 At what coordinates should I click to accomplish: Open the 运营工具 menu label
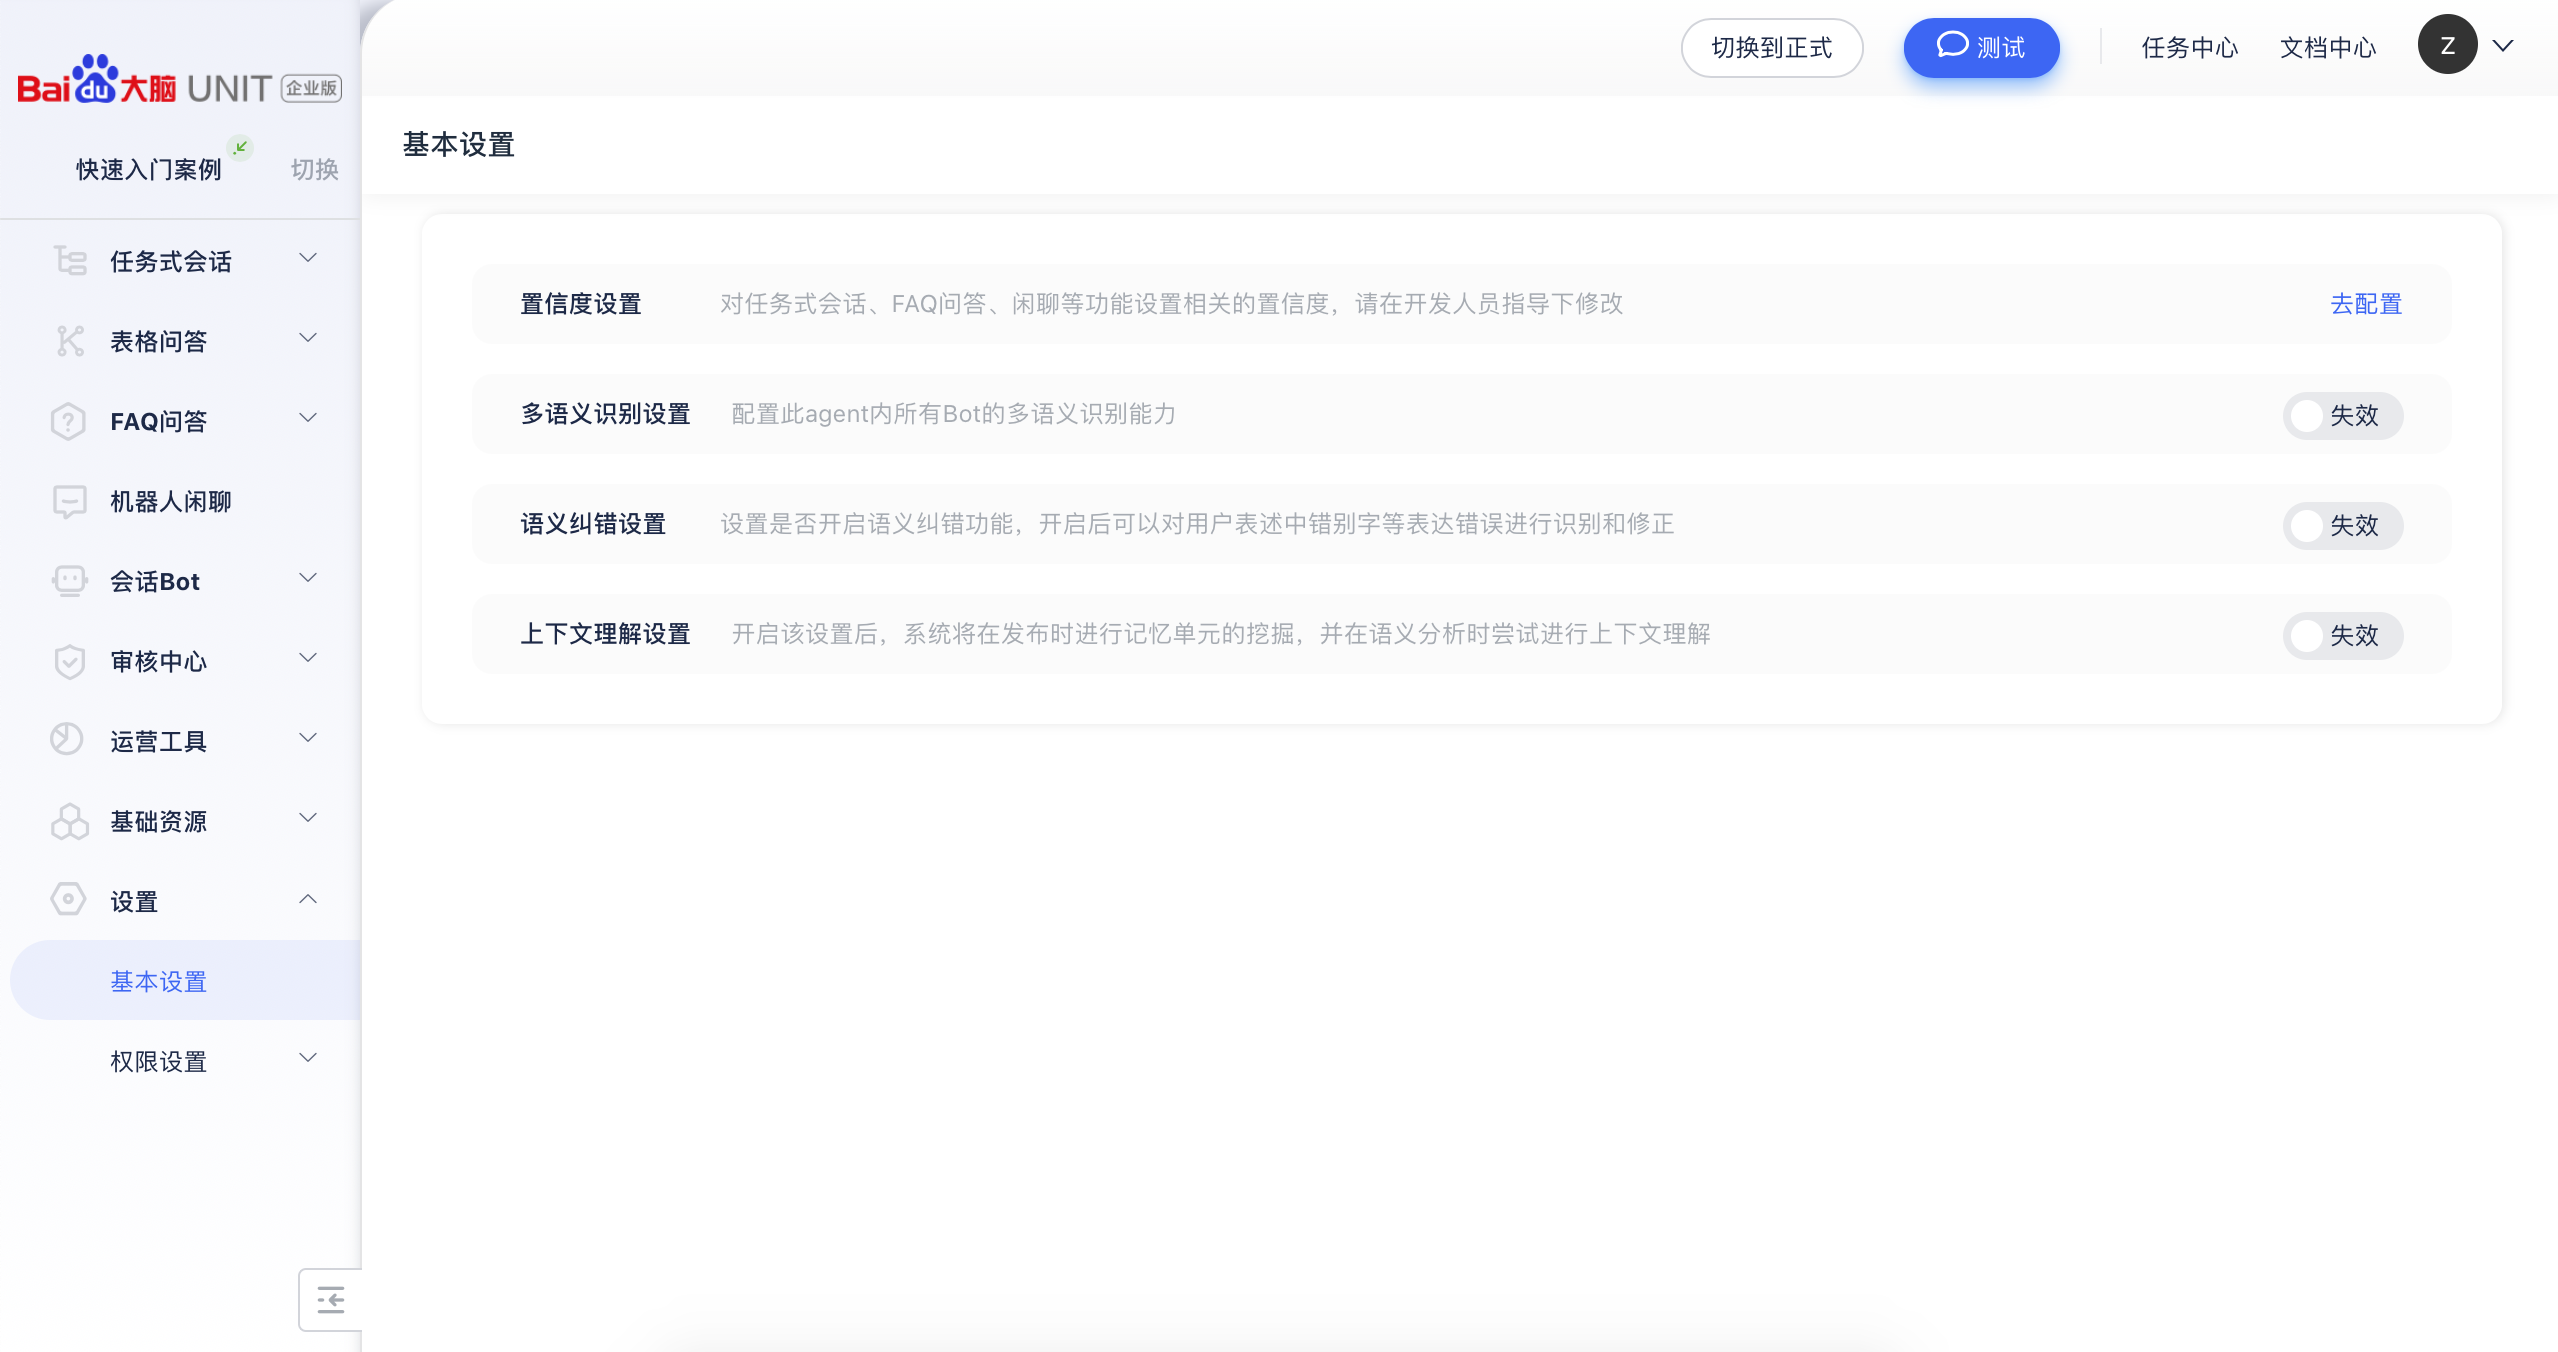(x=158, y=742)
